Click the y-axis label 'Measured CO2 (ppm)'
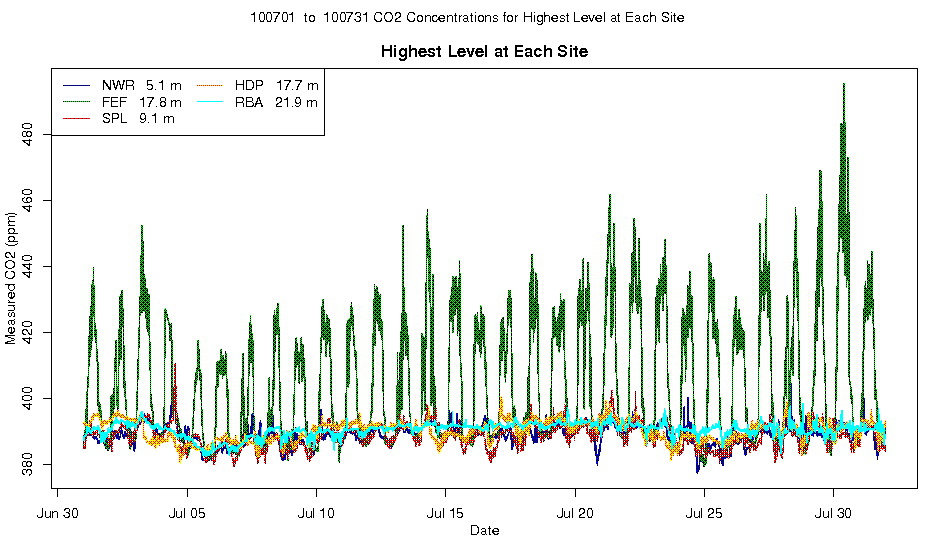The image size is (936, 540). (x=11, y=278)
